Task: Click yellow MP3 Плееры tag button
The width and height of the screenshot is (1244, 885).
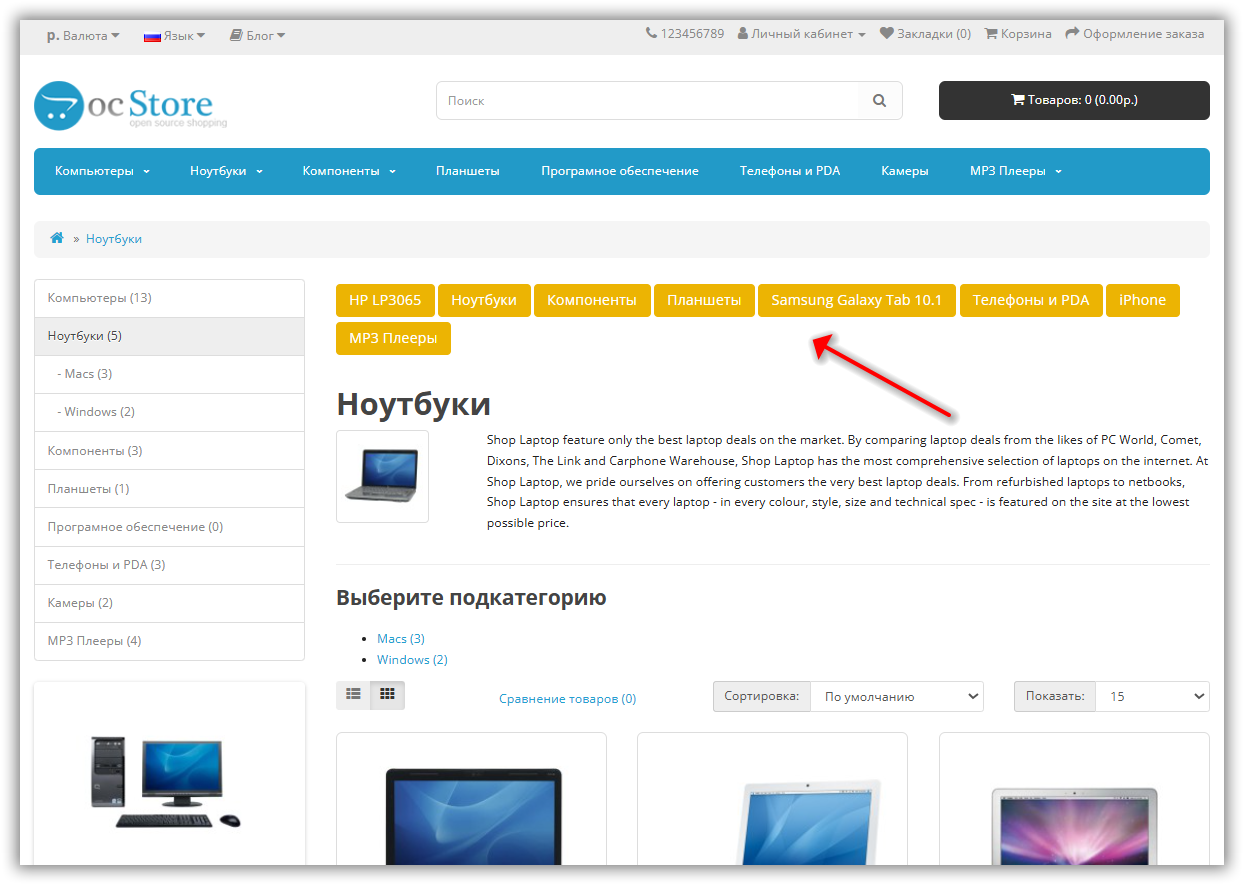Action: click(x=393, y=338)
